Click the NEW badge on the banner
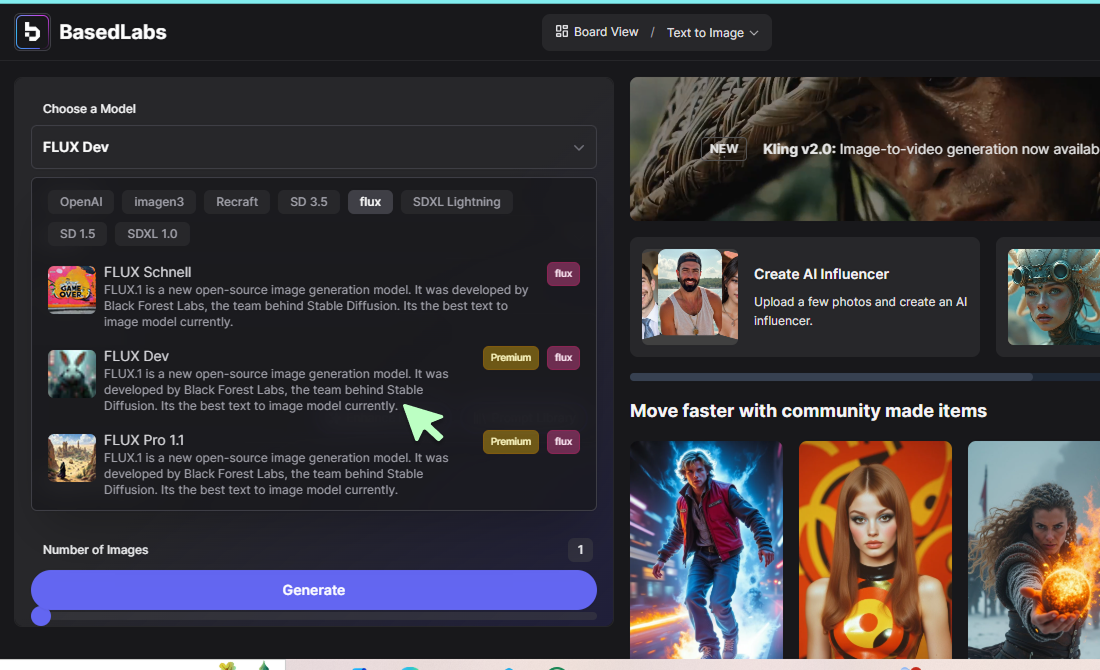The height and width of the screenshot is (670, 1100). pyautogui.click(x=723, y=149)
